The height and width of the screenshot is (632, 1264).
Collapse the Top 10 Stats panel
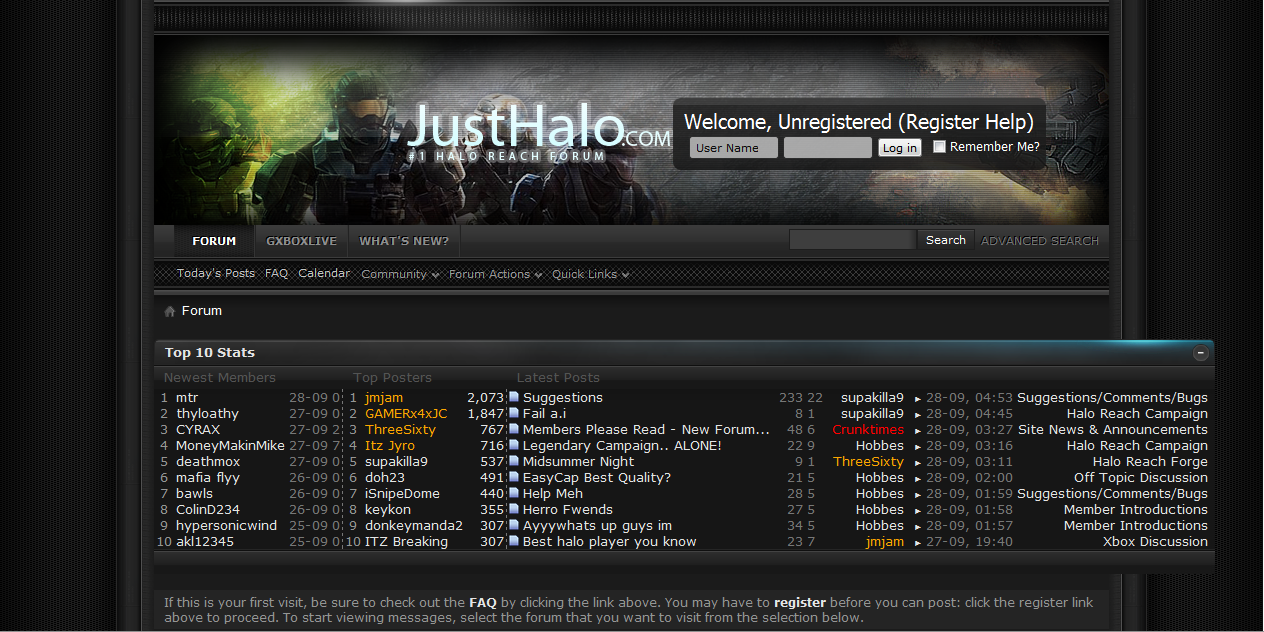[x=1201, y=353]
